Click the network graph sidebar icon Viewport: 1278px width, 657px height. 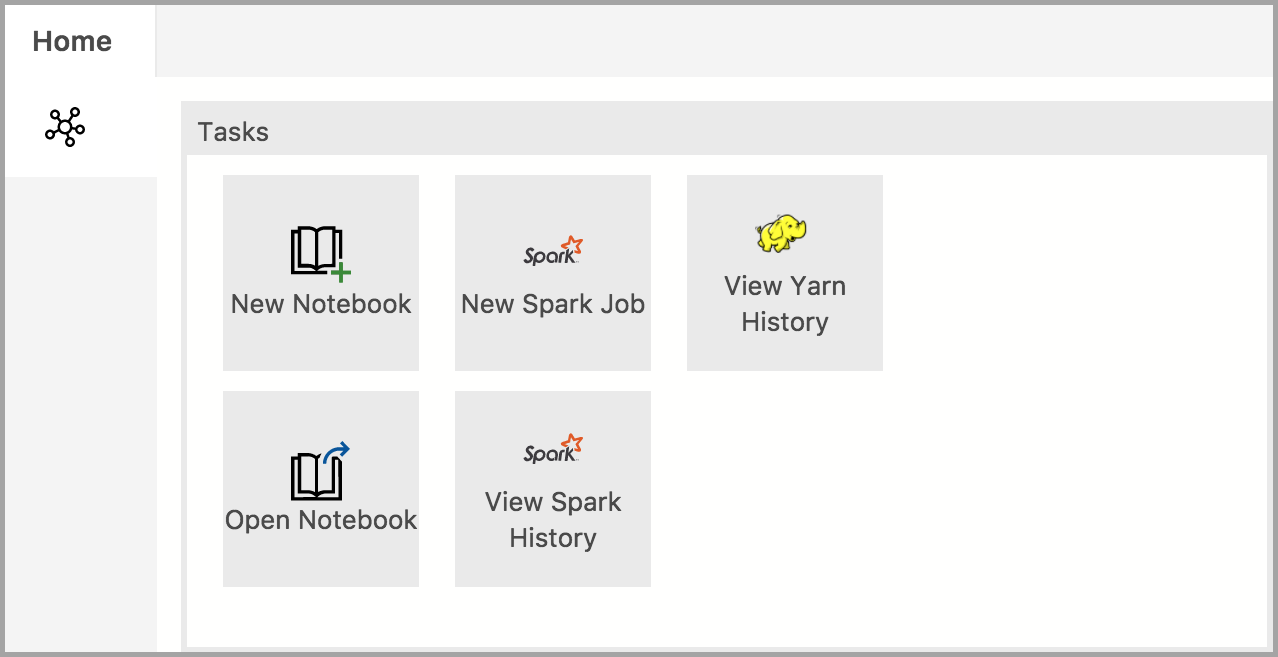(x=65, y=127)
